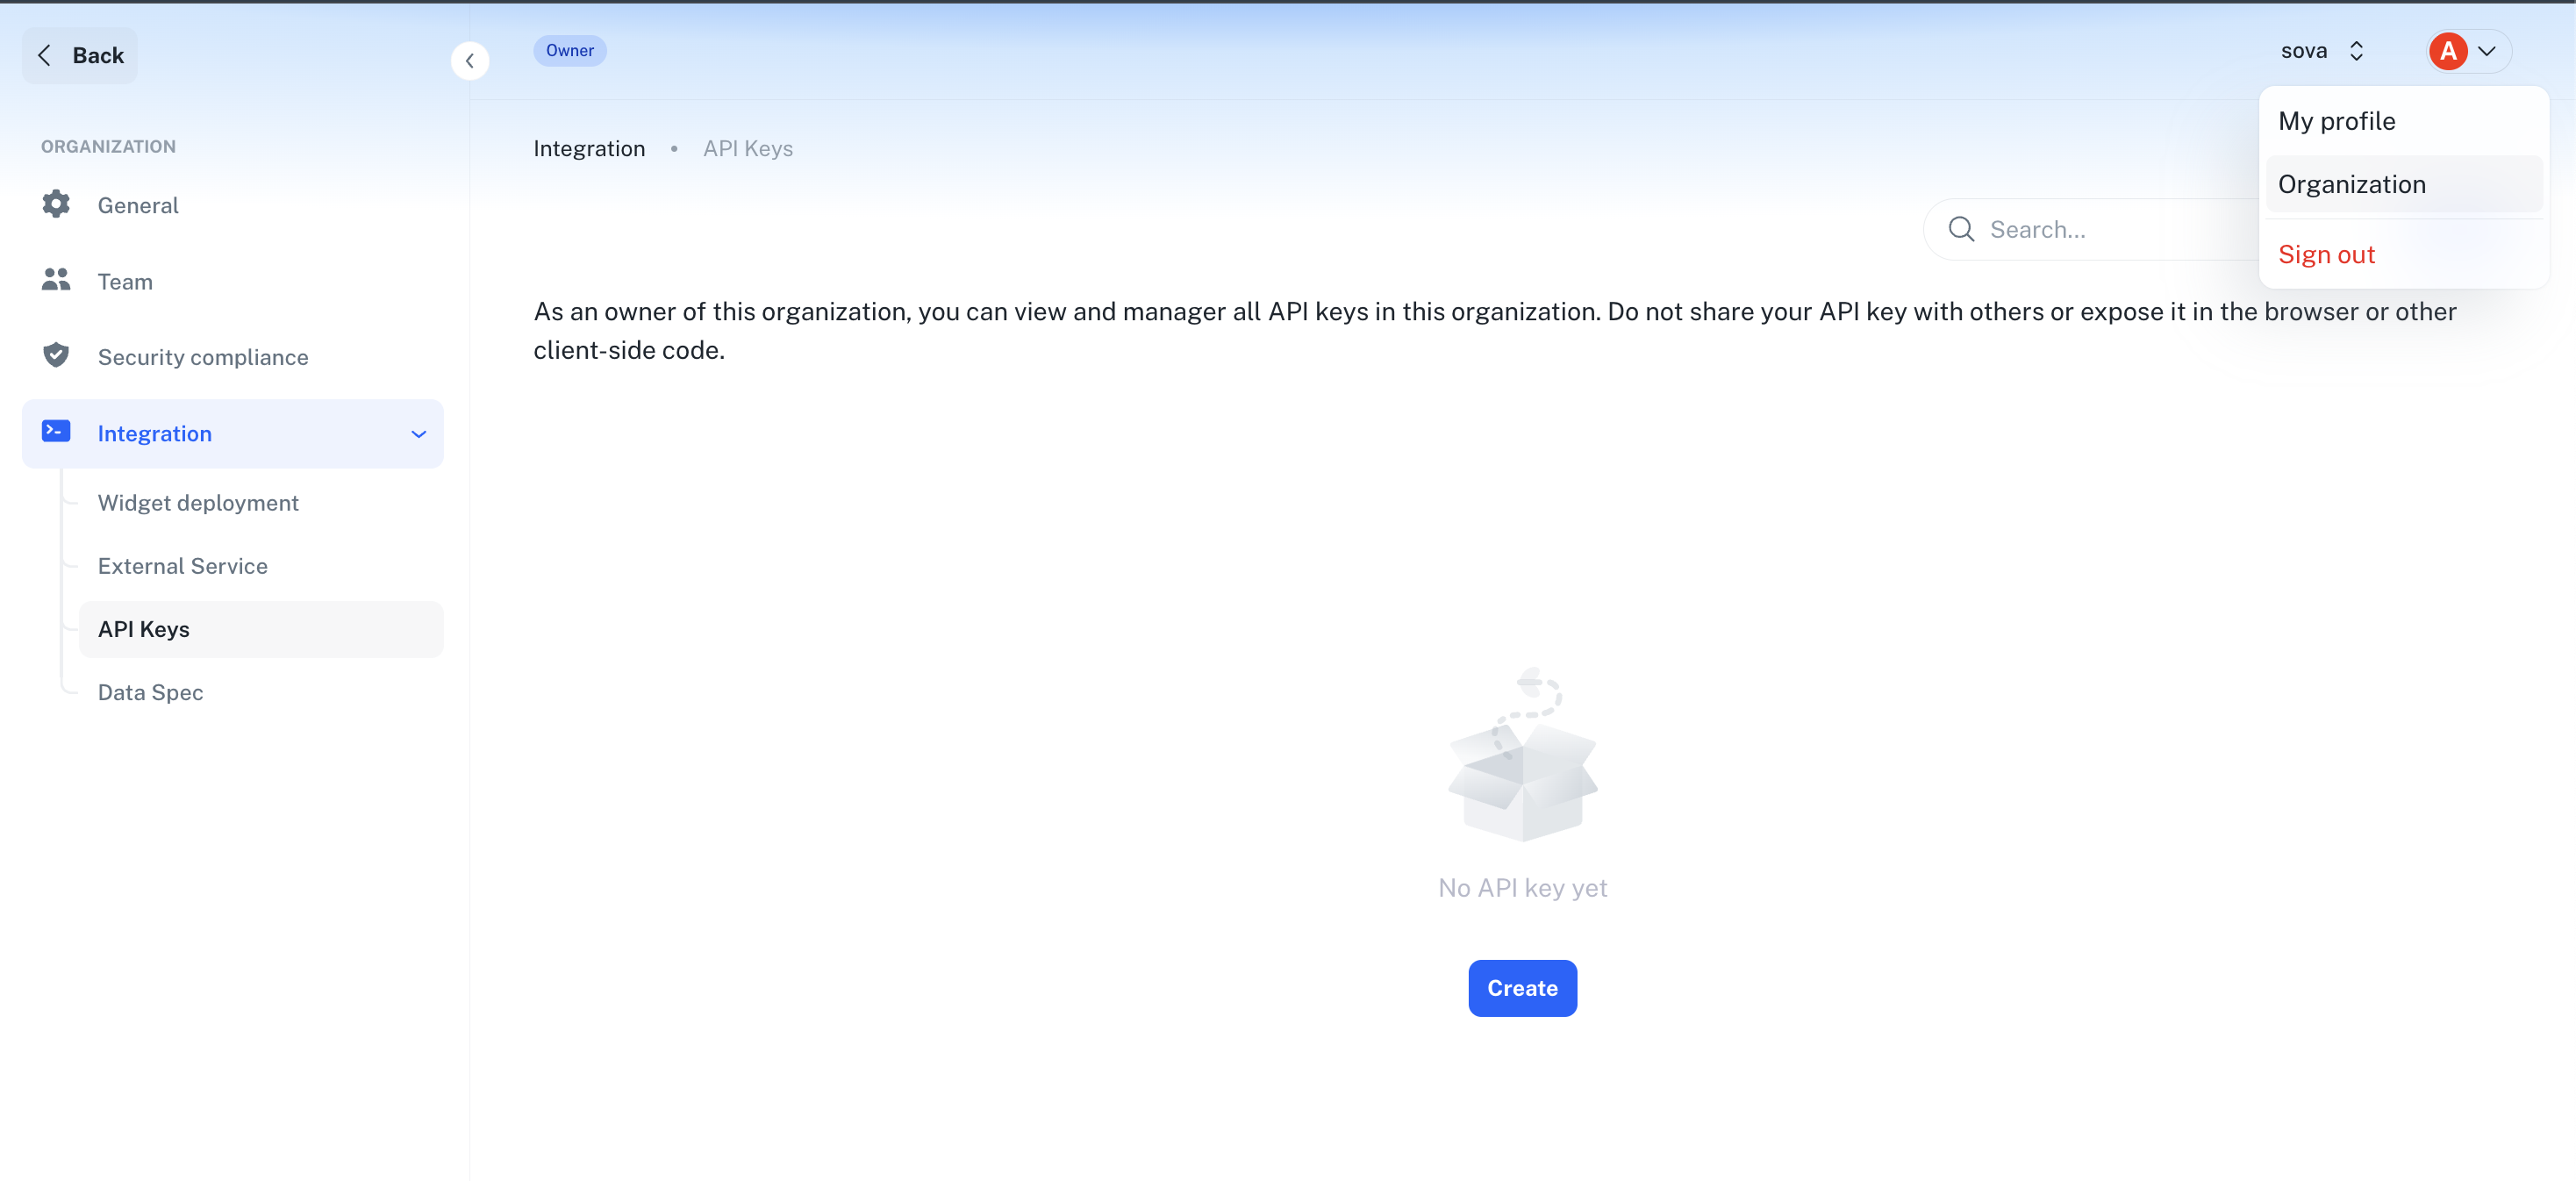Open Security compliance via the shield icon

(56, 355)
